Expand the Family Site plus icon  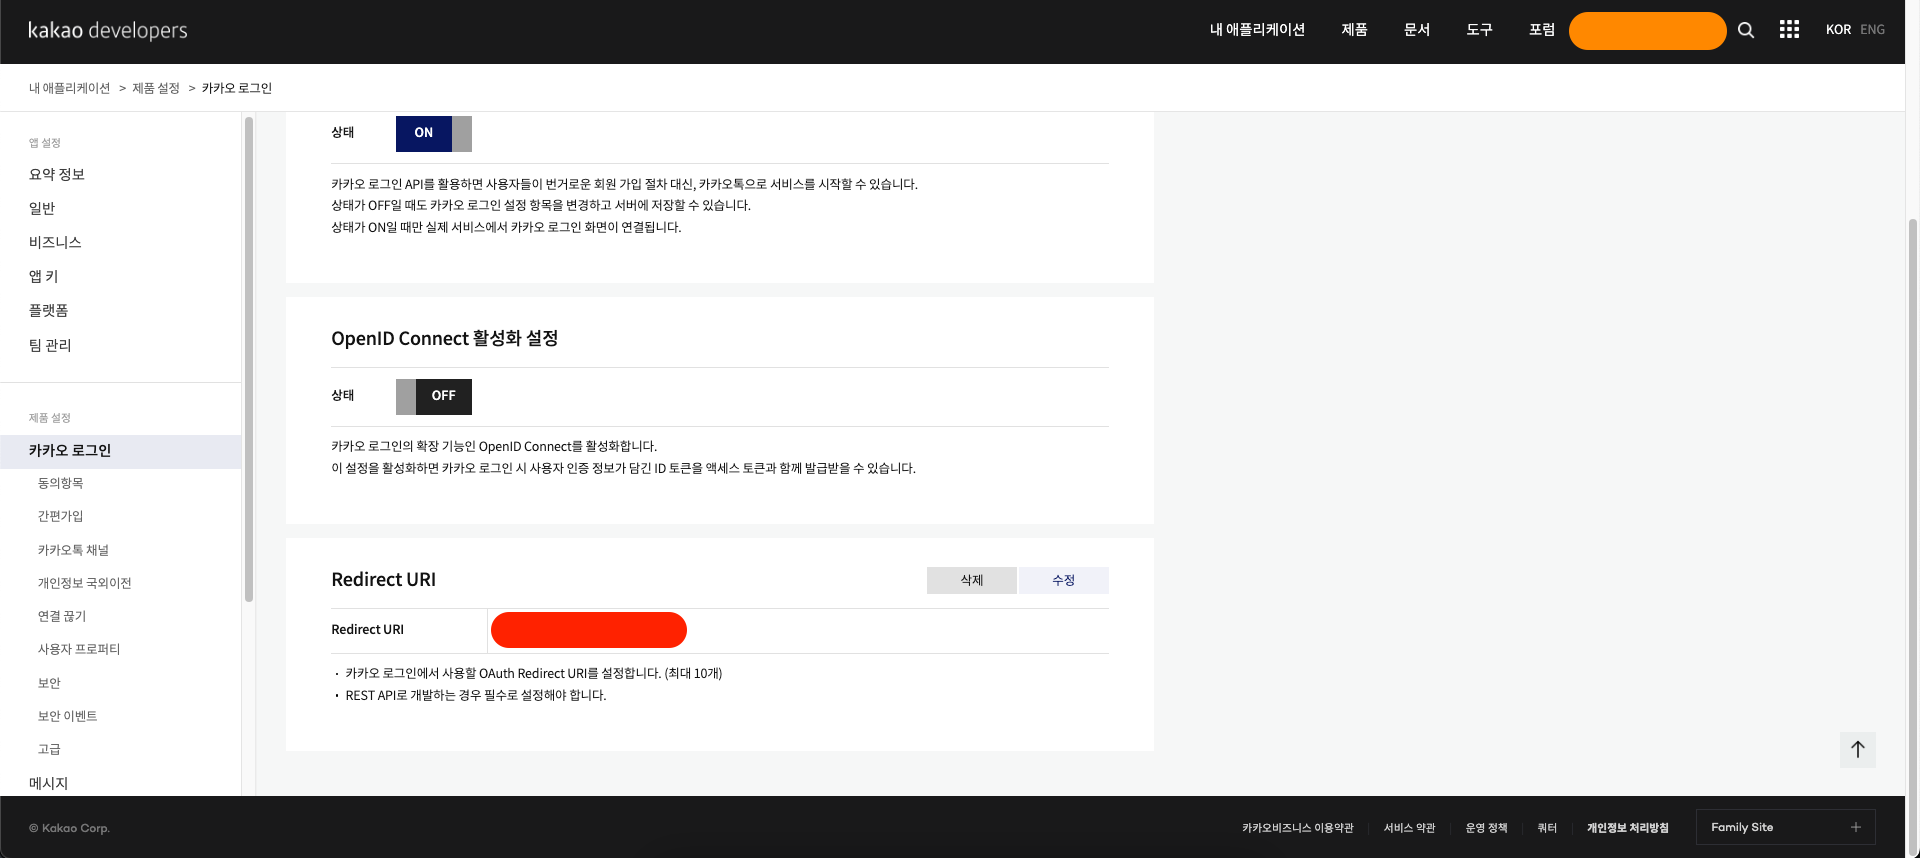point(1855,827)
